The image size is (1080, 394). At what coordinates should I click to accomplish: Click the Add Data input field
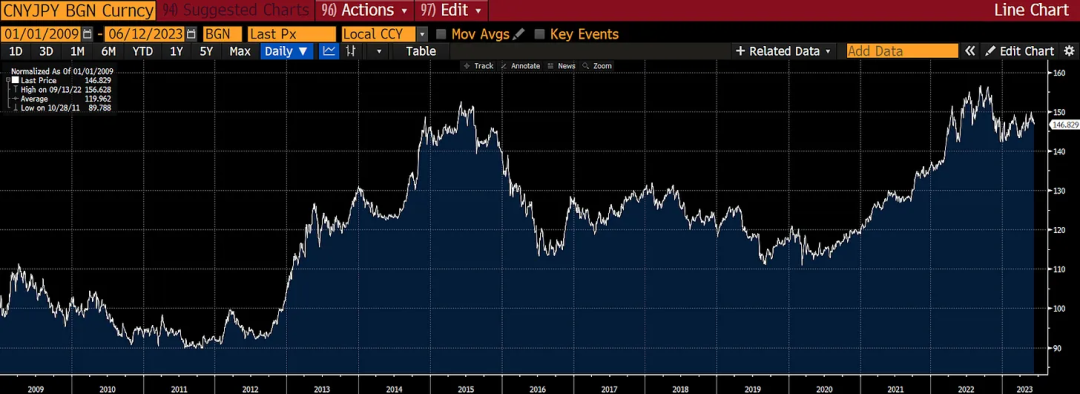[902, 51]
